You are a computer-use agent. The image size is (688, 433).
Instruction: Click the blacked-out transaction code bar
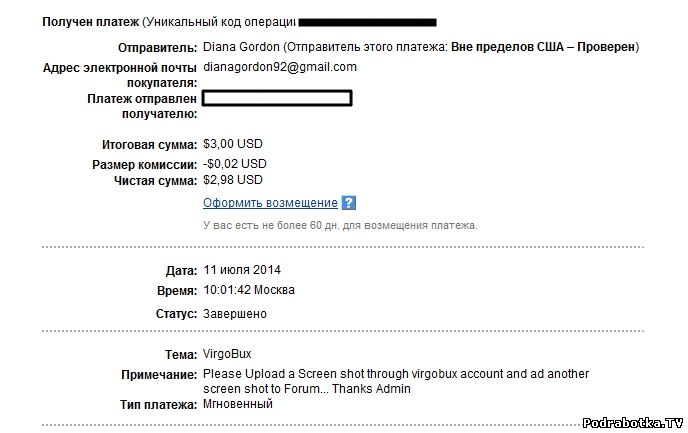coord(367,21)
